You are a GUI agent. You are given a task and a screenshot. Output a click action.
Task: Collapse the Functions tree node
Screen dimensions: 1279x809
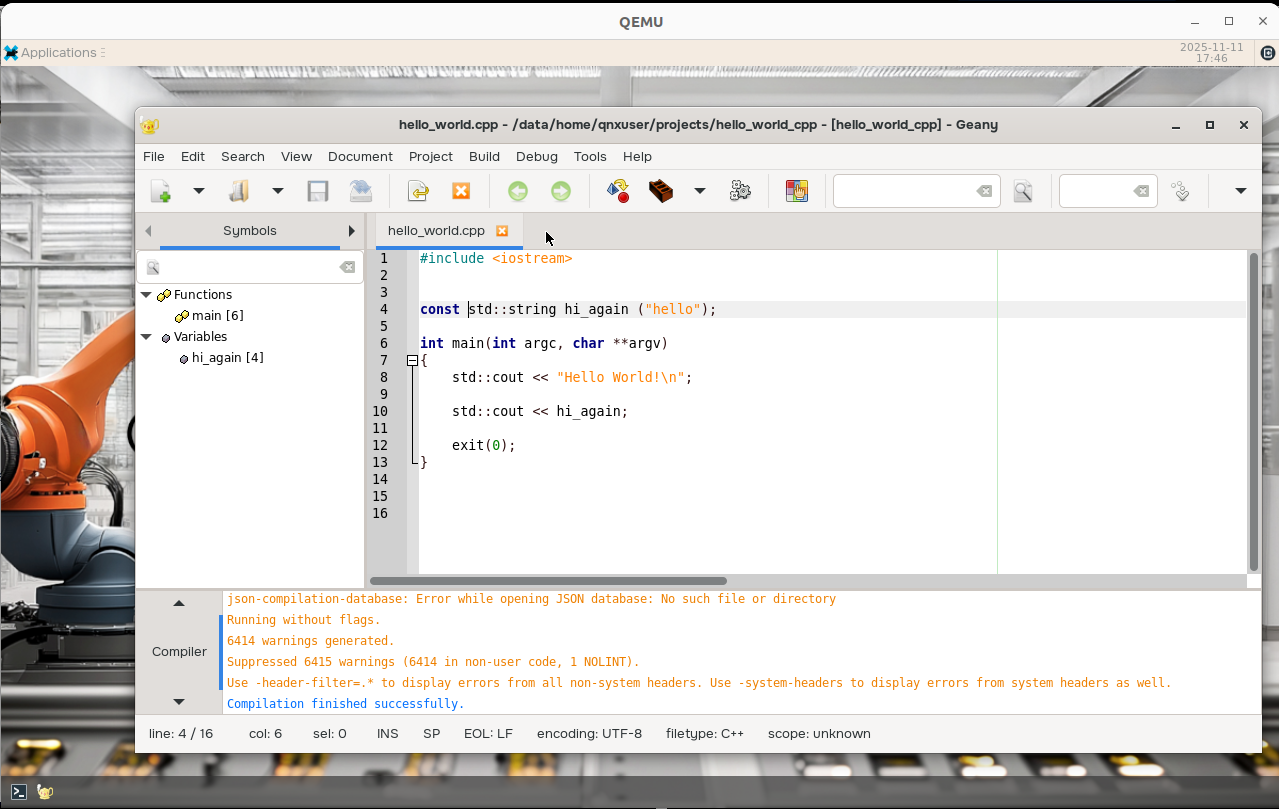[x=146, y=295]
